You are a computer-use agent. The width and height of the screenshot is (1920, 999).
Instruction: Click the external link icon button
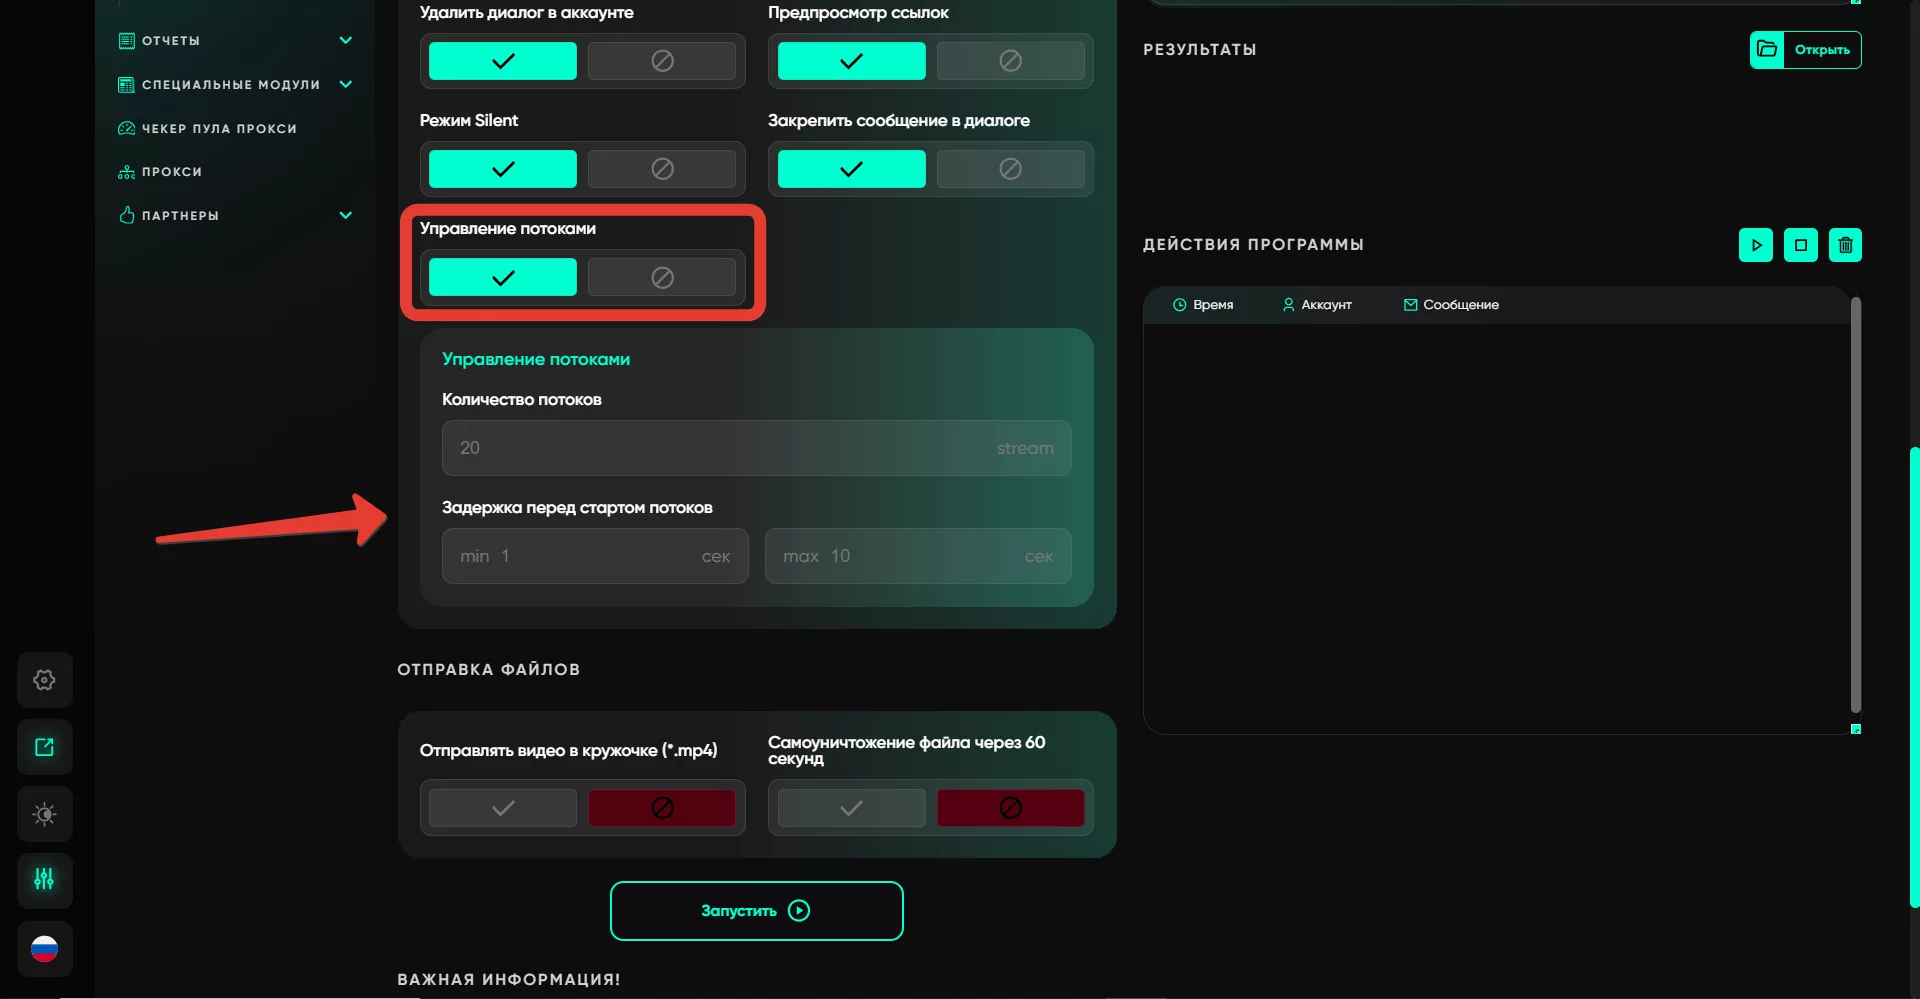[44, 747]
